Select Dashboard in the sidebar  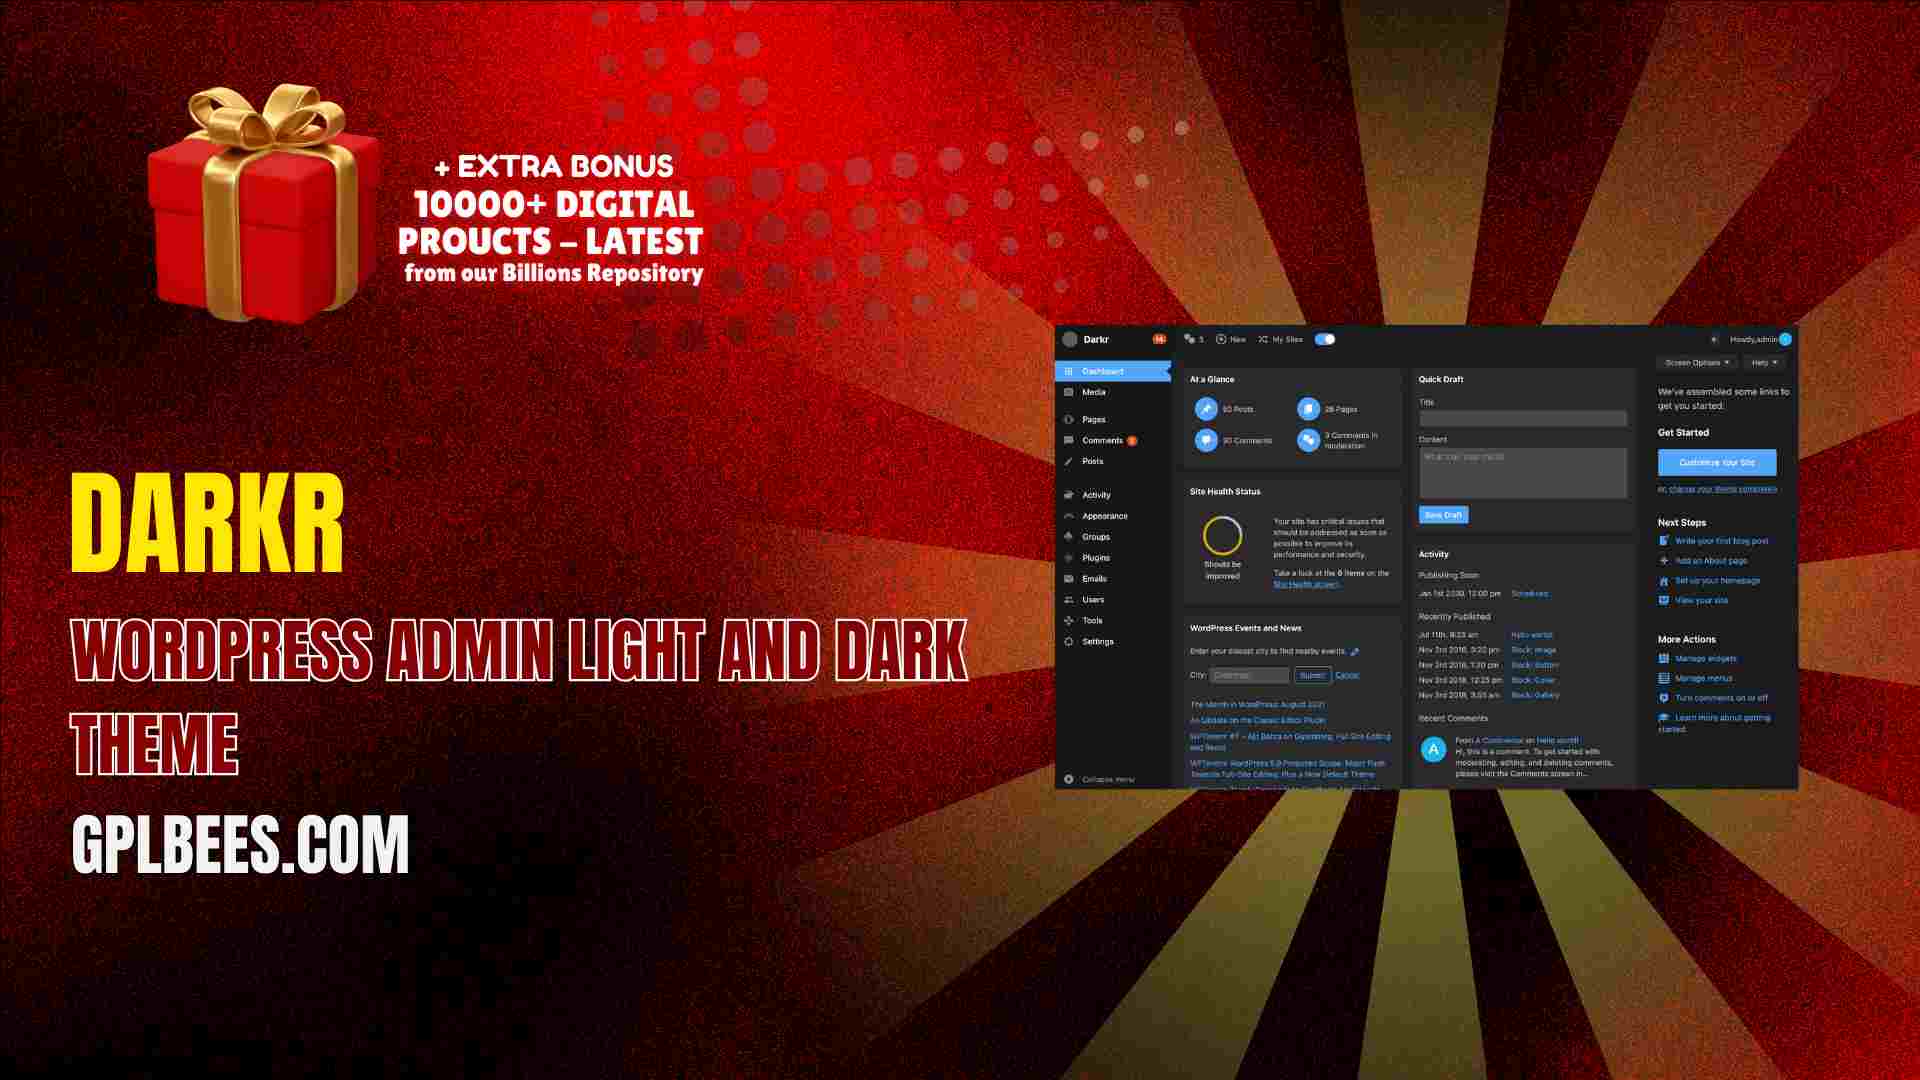1113,371
